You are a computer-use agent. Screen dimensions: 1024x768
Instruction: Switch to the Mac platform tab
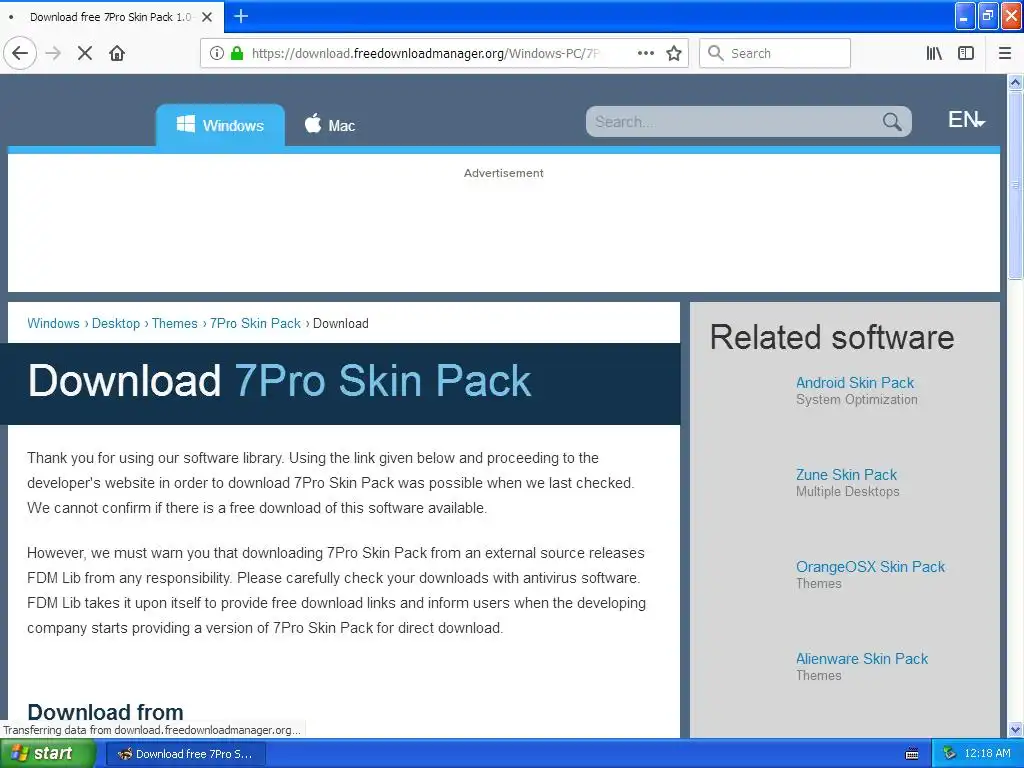tap(330, 125)
